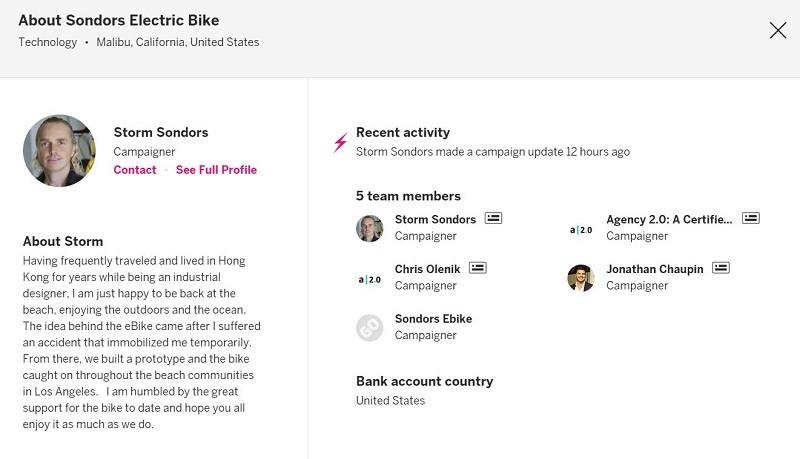
Task: Click Storm Sondors' small team avatar
Action: (x=370, y=228)
